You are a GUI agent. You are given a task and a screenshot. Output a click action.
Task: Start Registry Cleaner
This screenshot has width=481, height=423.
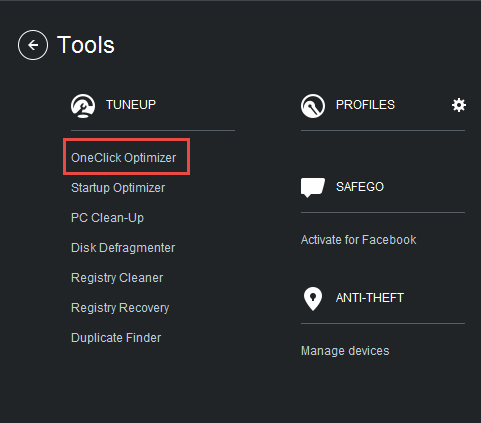click(x=117, y=278)
